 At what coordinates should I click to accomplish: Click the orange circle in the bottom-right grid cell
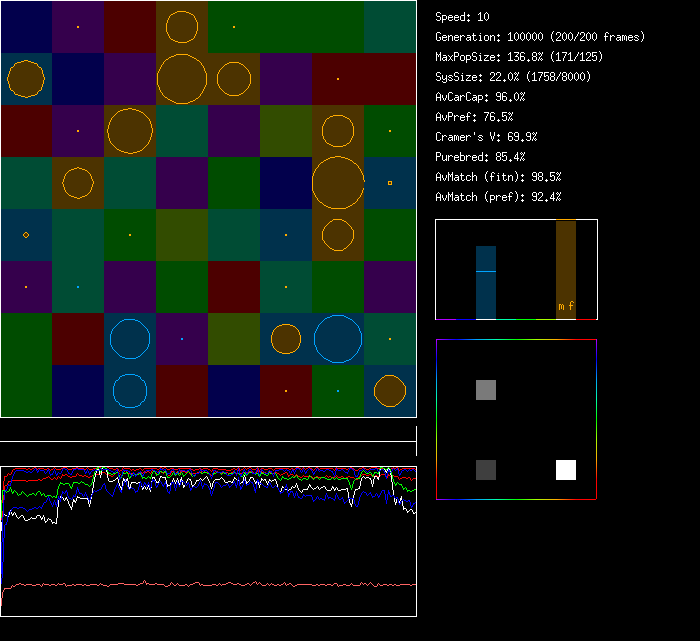pyautogui.click(x=390, y=391)
